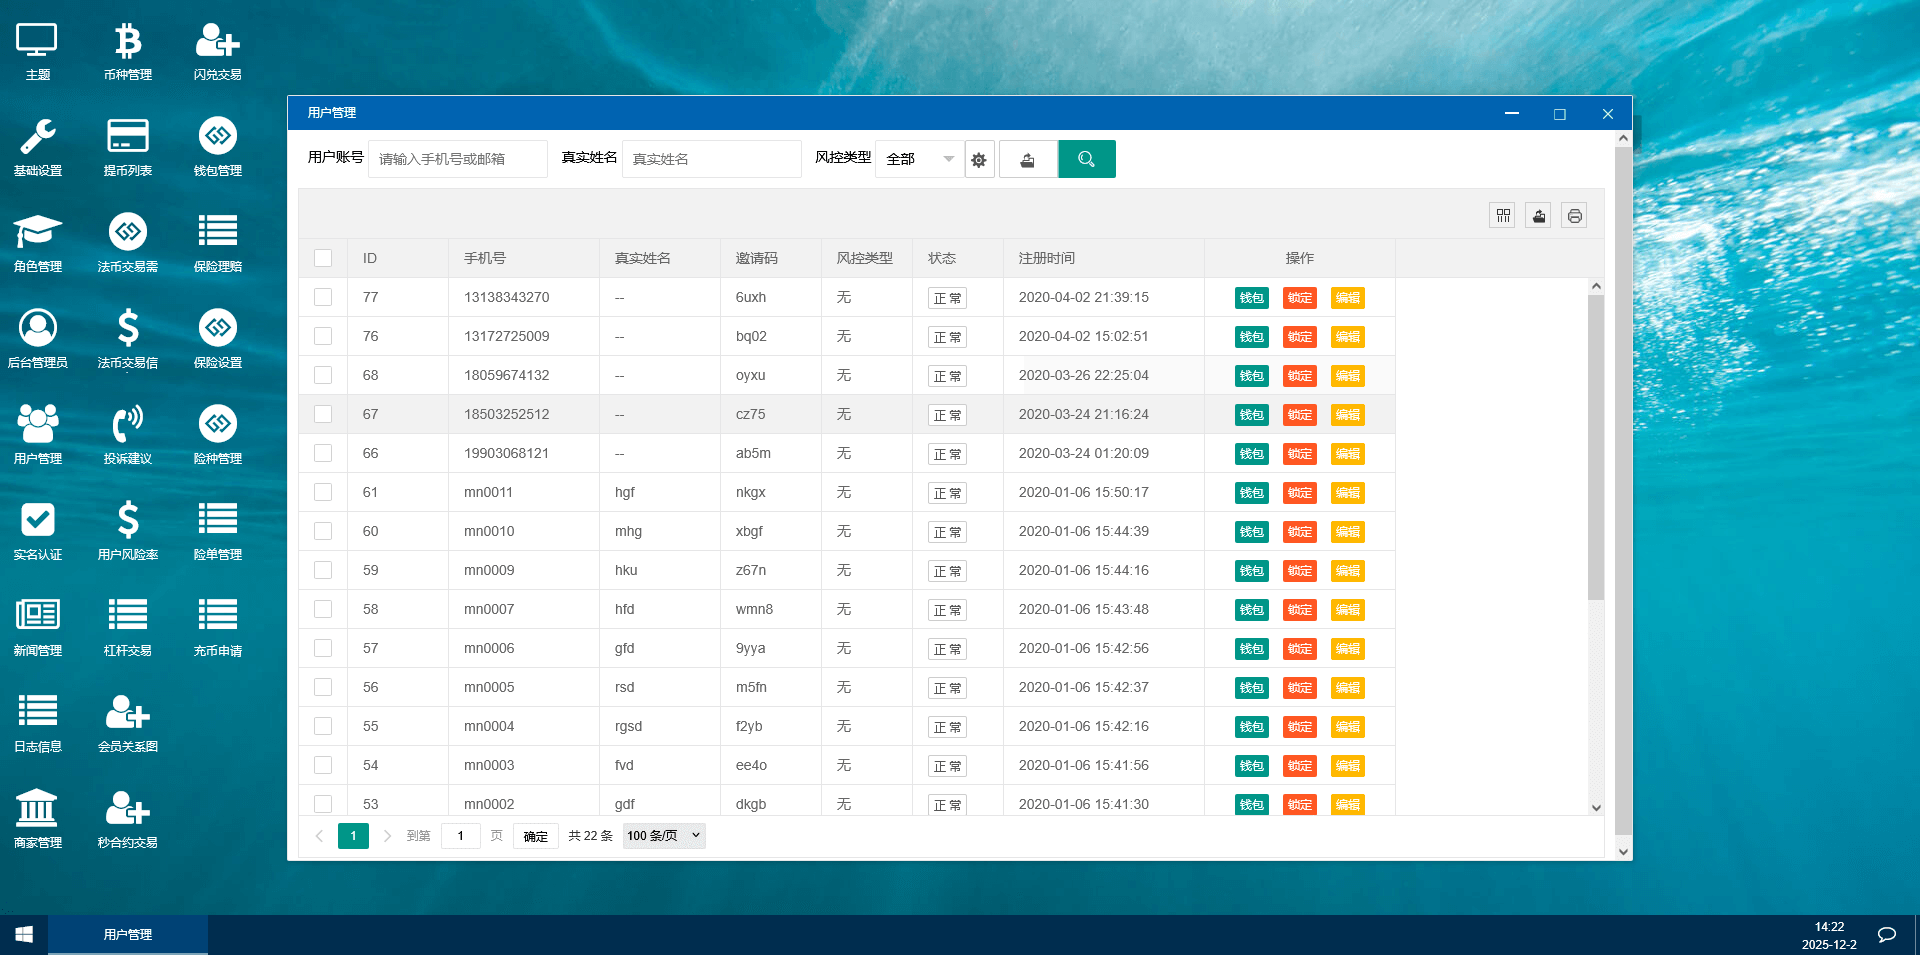This screenshot has width=1920, height=955.
Task: Open 实名认证 checkmark icon
Action: tap(37, 530)
